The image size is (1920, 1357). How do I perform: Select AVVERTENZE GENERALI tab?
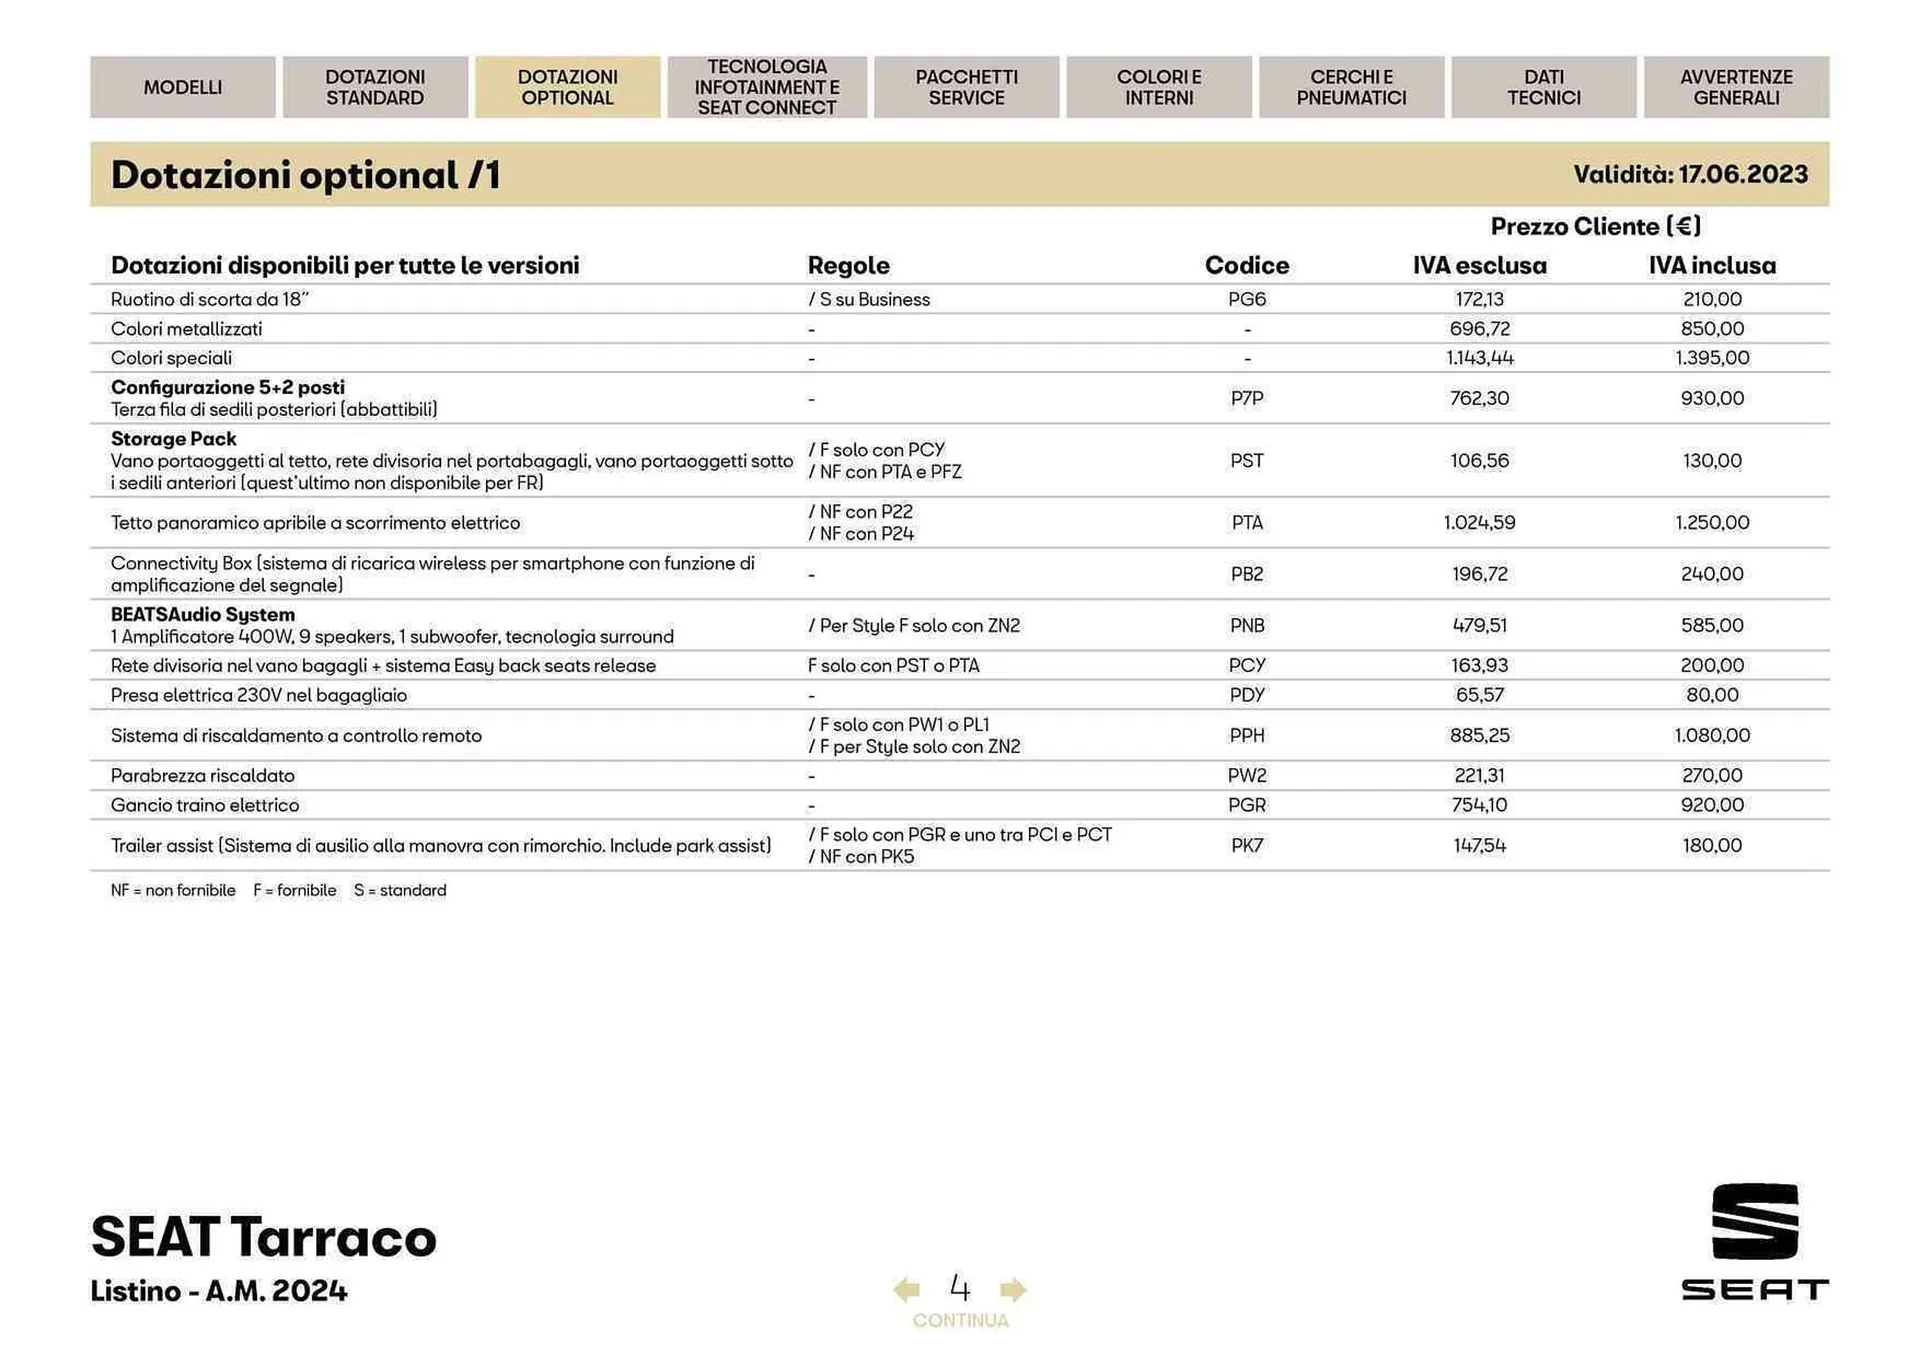click(x=1736, y=87)
